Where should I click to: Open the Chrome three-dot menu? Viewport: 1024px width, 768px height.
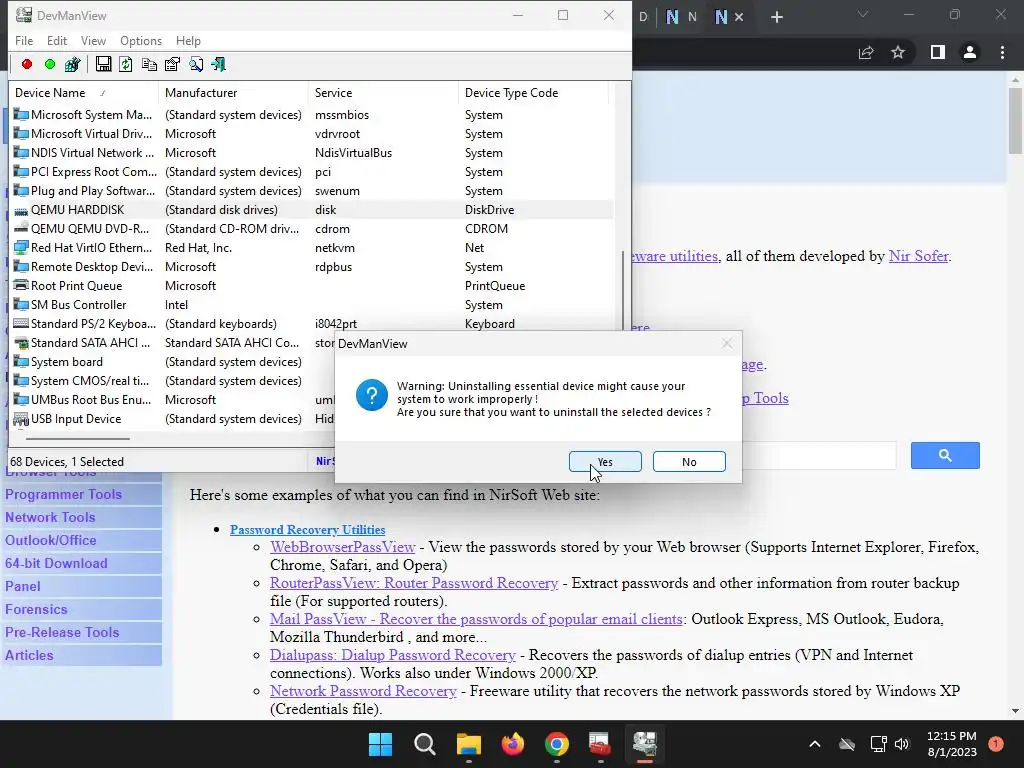coord(1002,52)
